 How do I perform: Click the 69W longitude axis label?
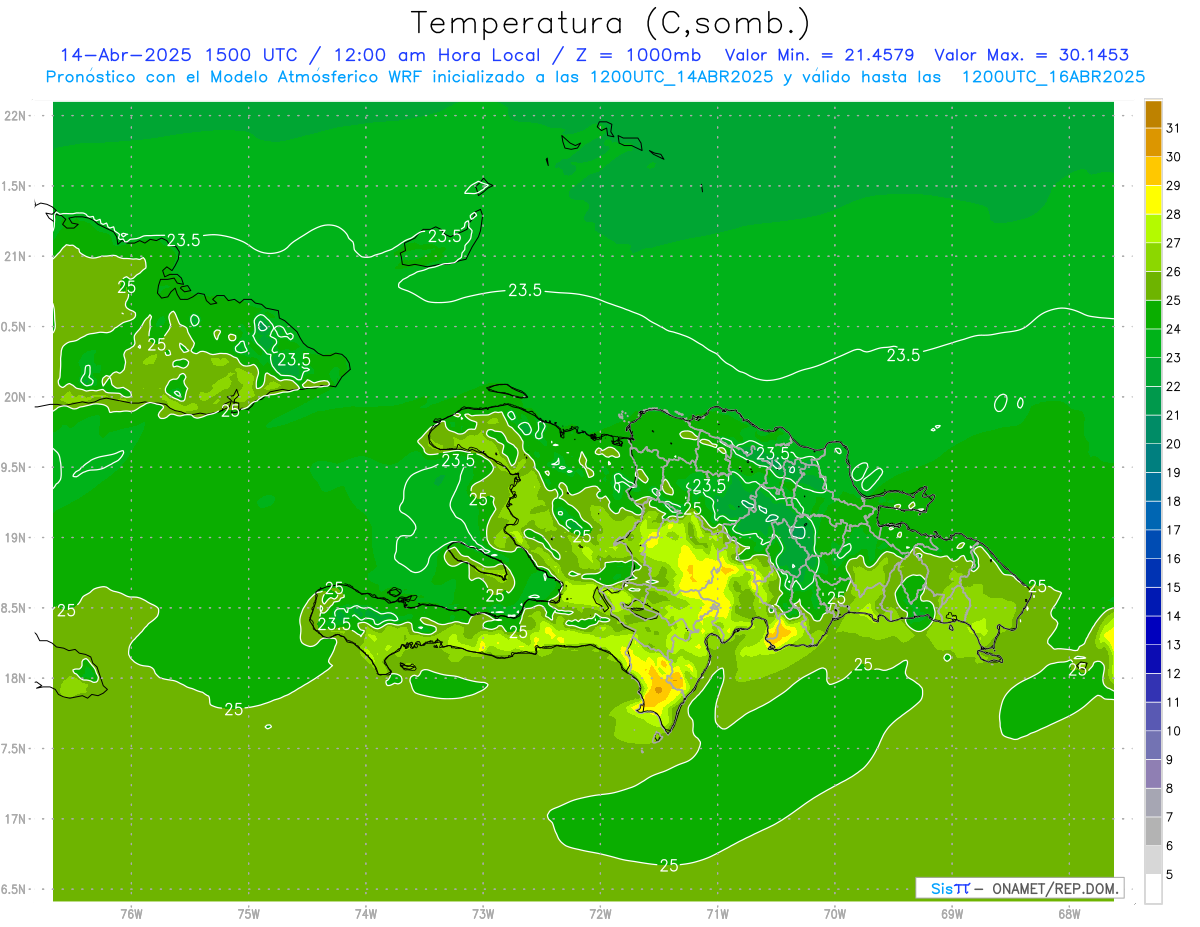click(952, 914)
